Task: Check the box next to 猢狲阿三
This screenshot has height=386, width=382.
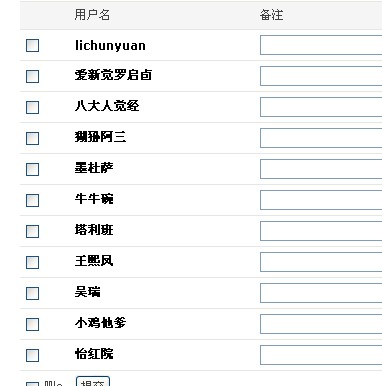Action: pyautogui.click(x=32, y=138)
